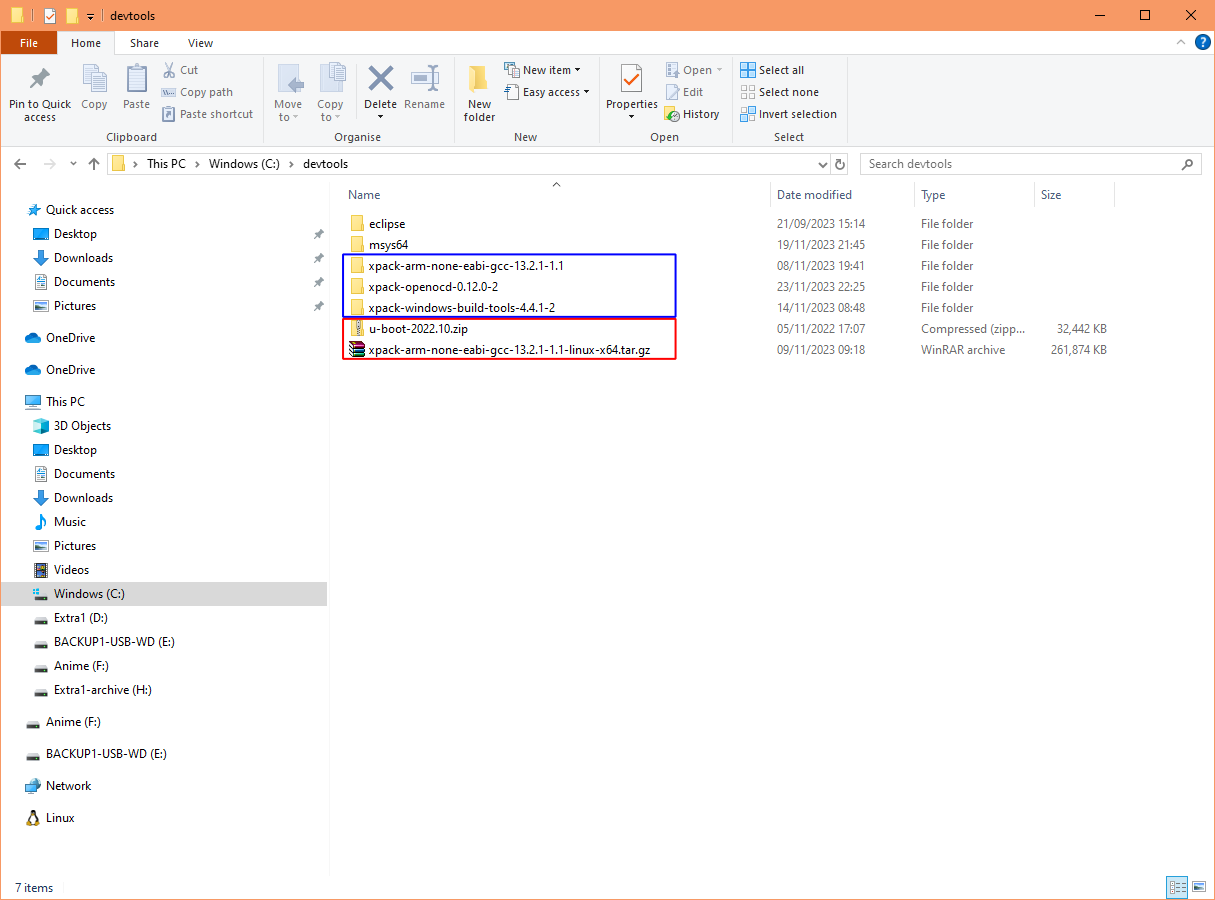
Task: Select the Cut icon
Action: pyautogui.click(x=170, y=69)
